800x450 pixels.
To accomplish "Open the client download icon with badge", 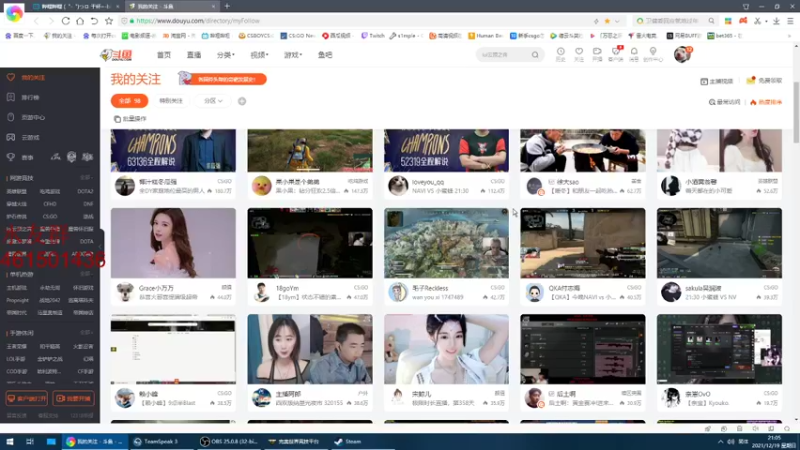I will click(x=616, y=54).
